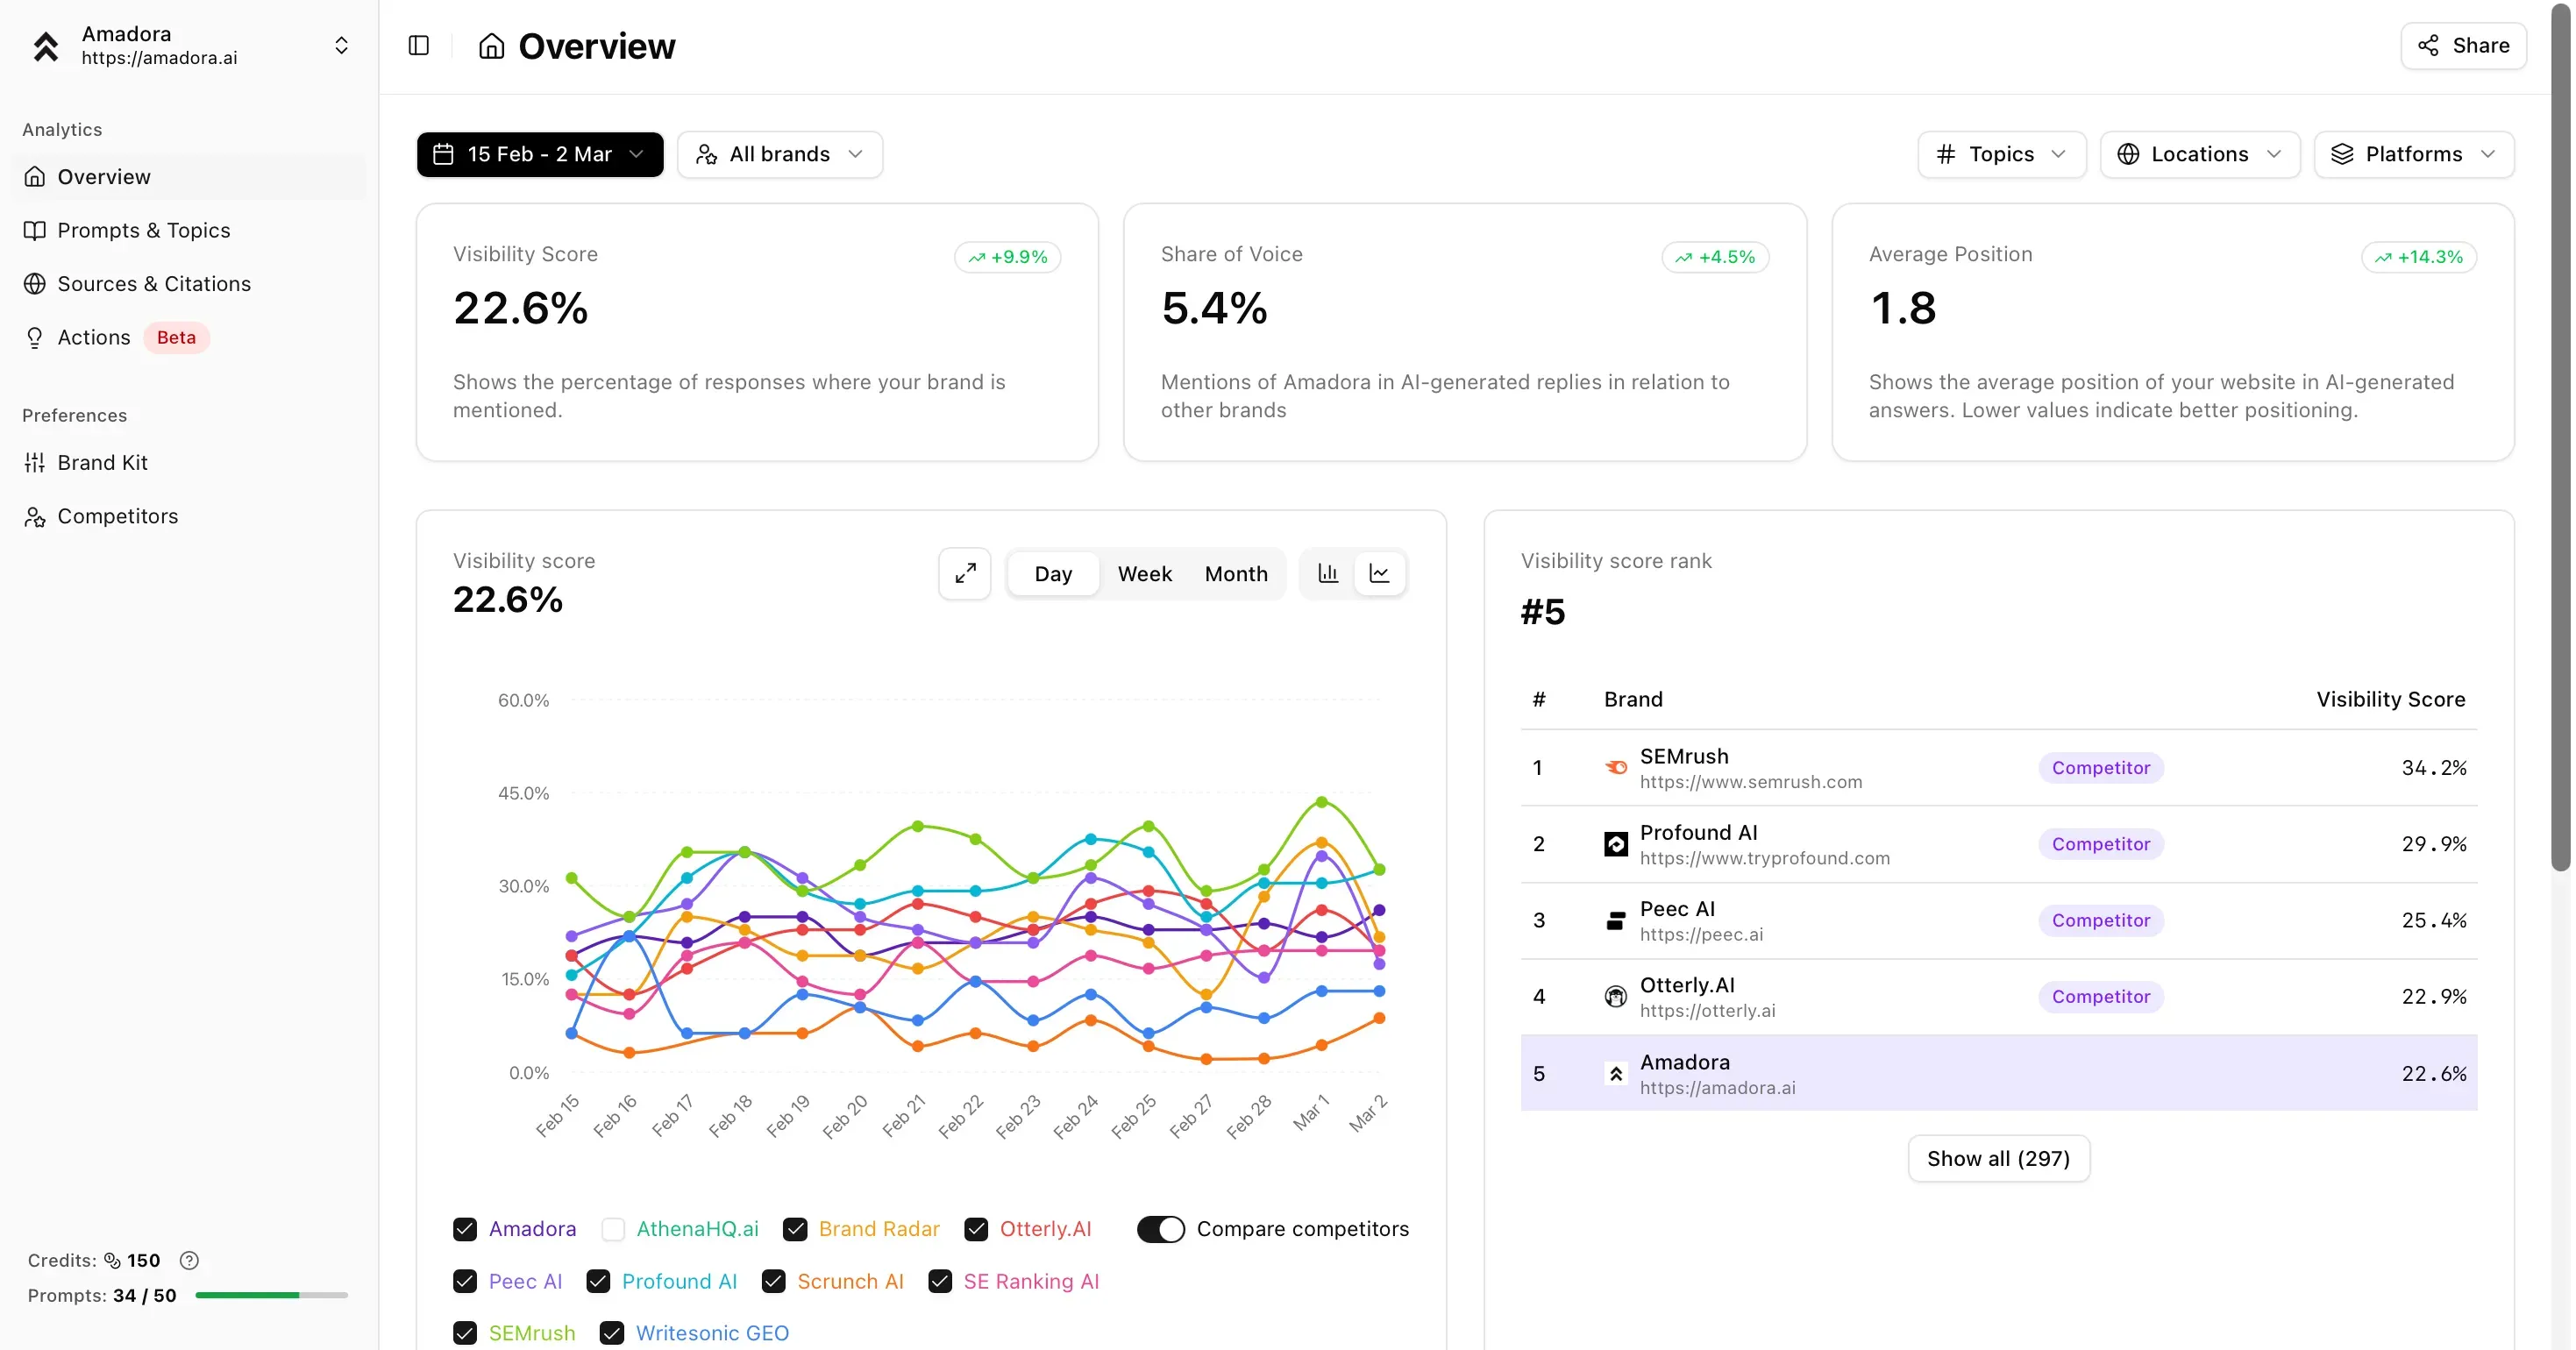Switch the chart to bar view
Image resolution: width=2576 pixels, height=1350 pixels.
(1328, 574)
